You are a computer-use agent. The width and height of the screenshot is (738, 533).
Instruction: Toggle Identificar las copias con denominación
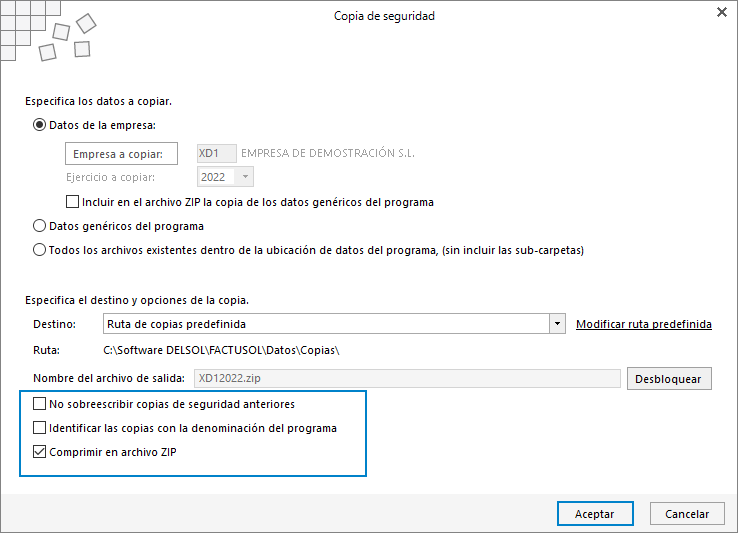pyautogui.click(x=40, y=428)
